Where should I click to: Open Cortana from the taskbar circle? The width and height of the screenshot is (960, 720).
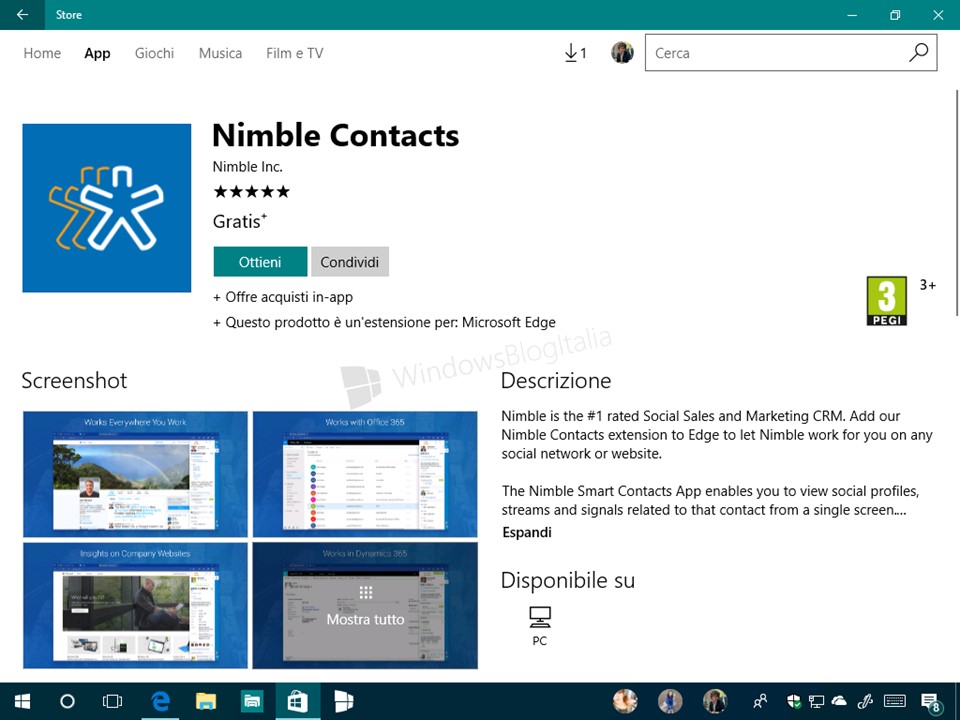coord(67,701)
